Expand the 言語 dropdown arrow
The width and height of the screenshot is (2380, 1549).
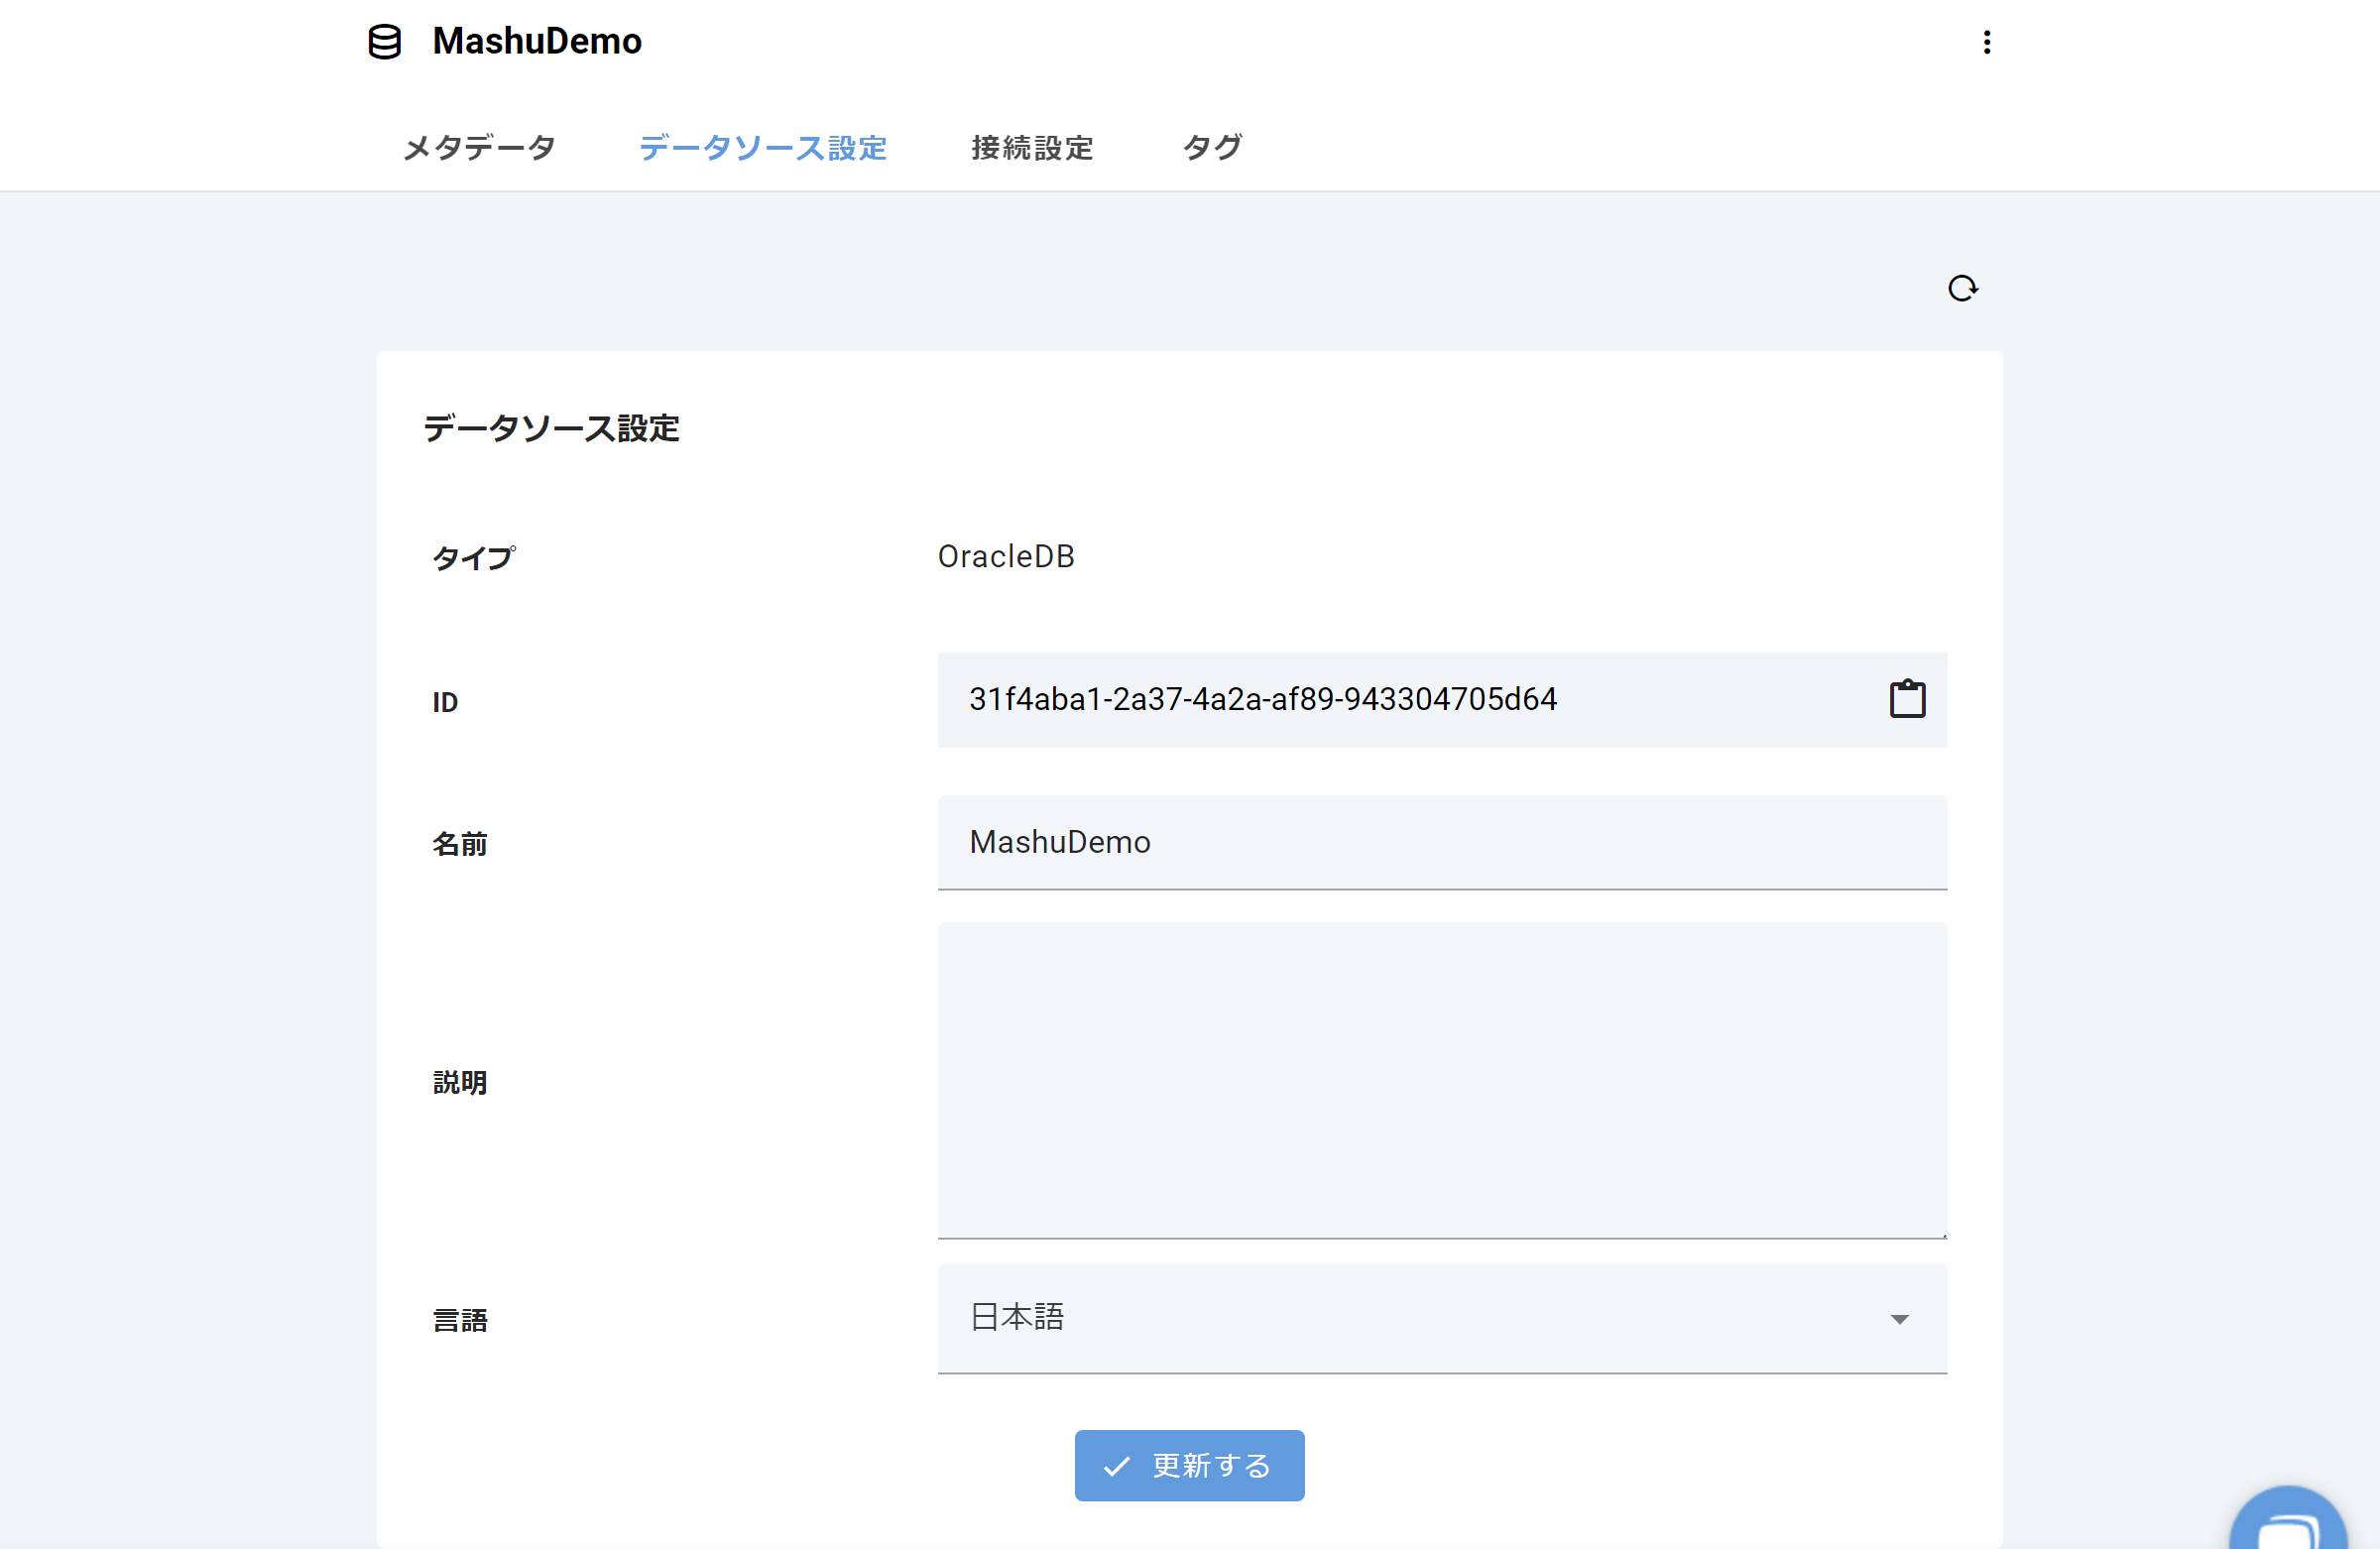[x=1899, y=1319]
